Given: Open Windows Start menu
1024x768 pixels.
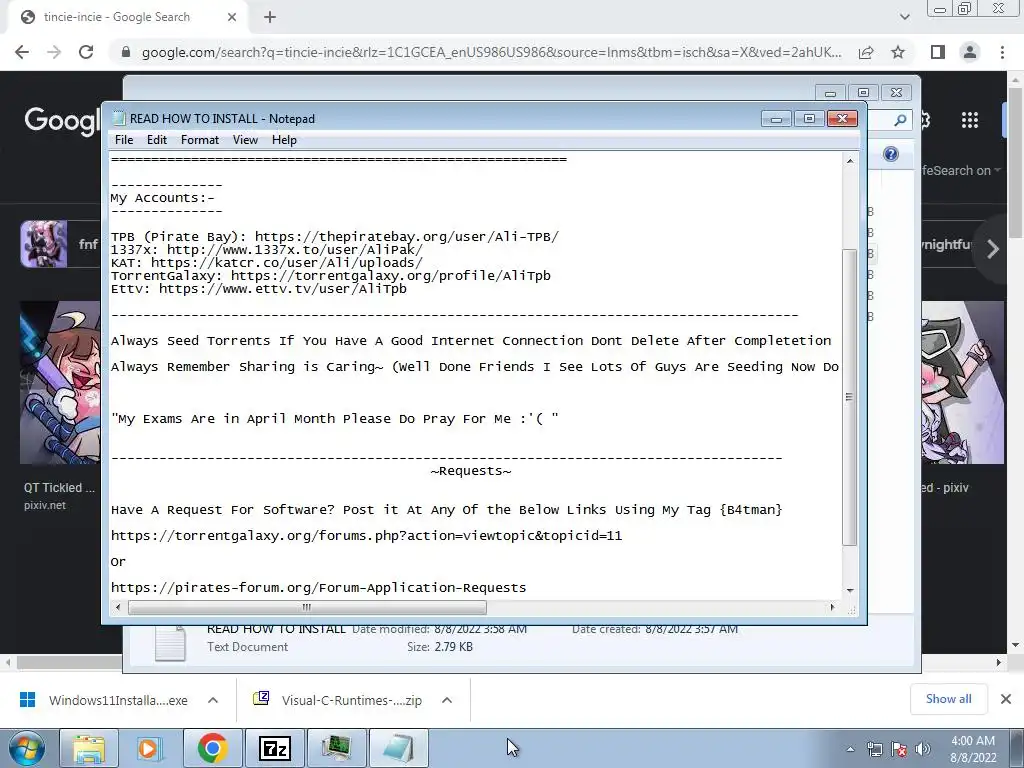Looking at the screenshot, I should pyautogui.click(x=25, y=748).
